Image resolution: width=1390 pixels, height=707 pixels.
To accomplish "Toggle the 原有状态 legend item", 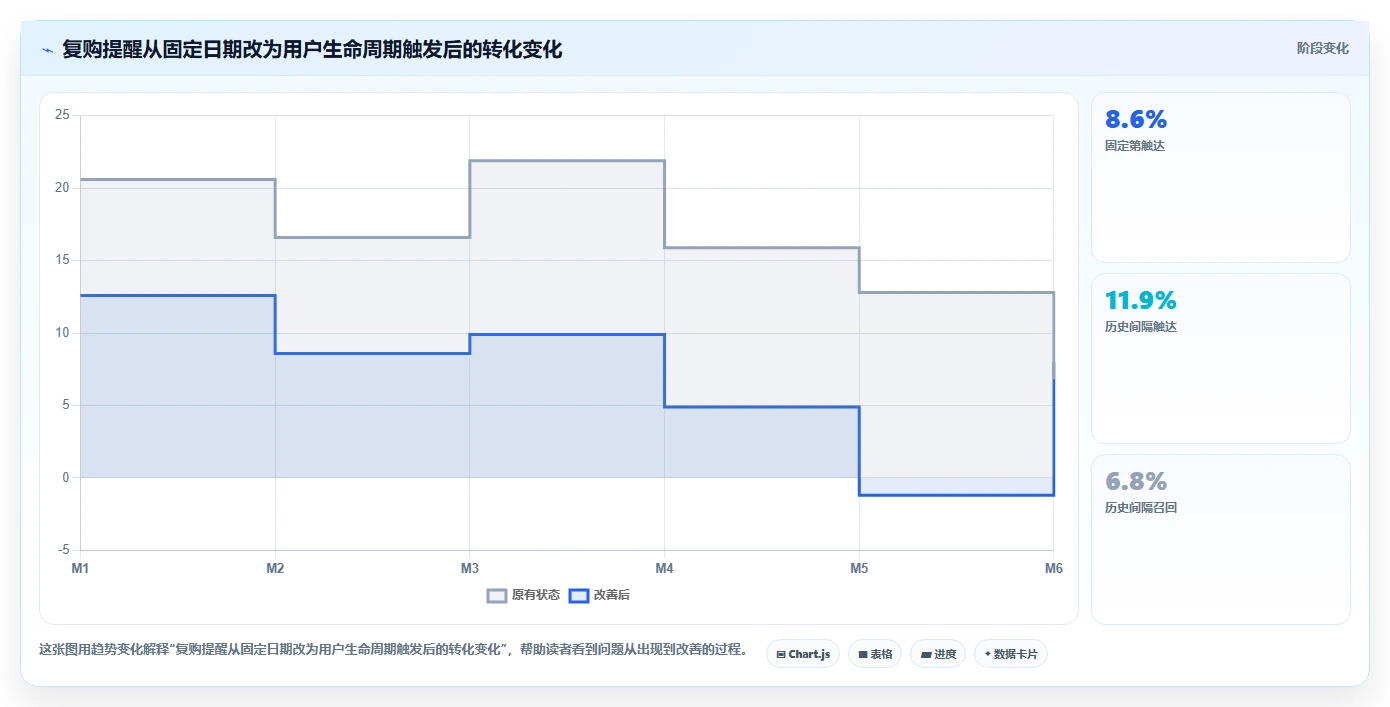I will pos(523,595).
